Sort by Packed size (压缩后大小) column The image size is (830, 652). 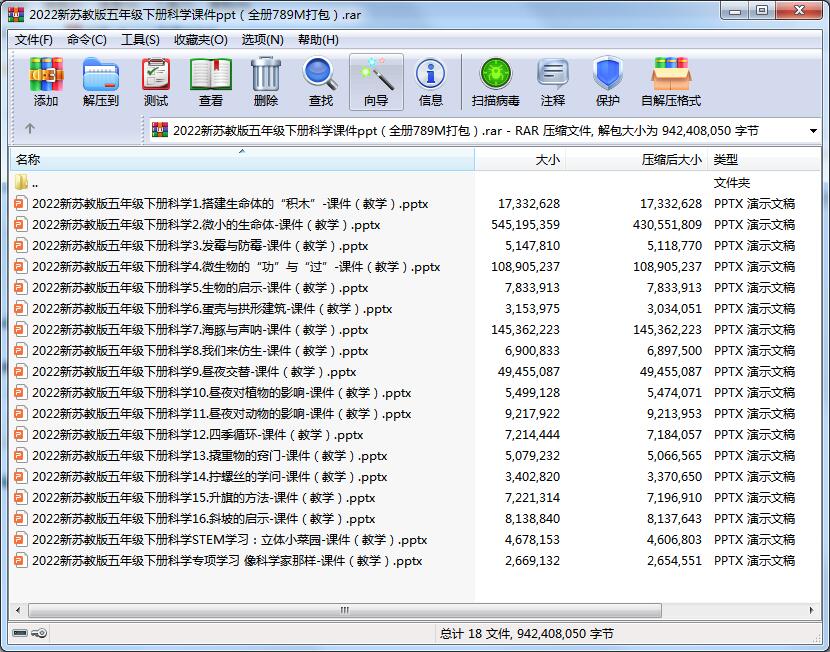click(637, 159)
